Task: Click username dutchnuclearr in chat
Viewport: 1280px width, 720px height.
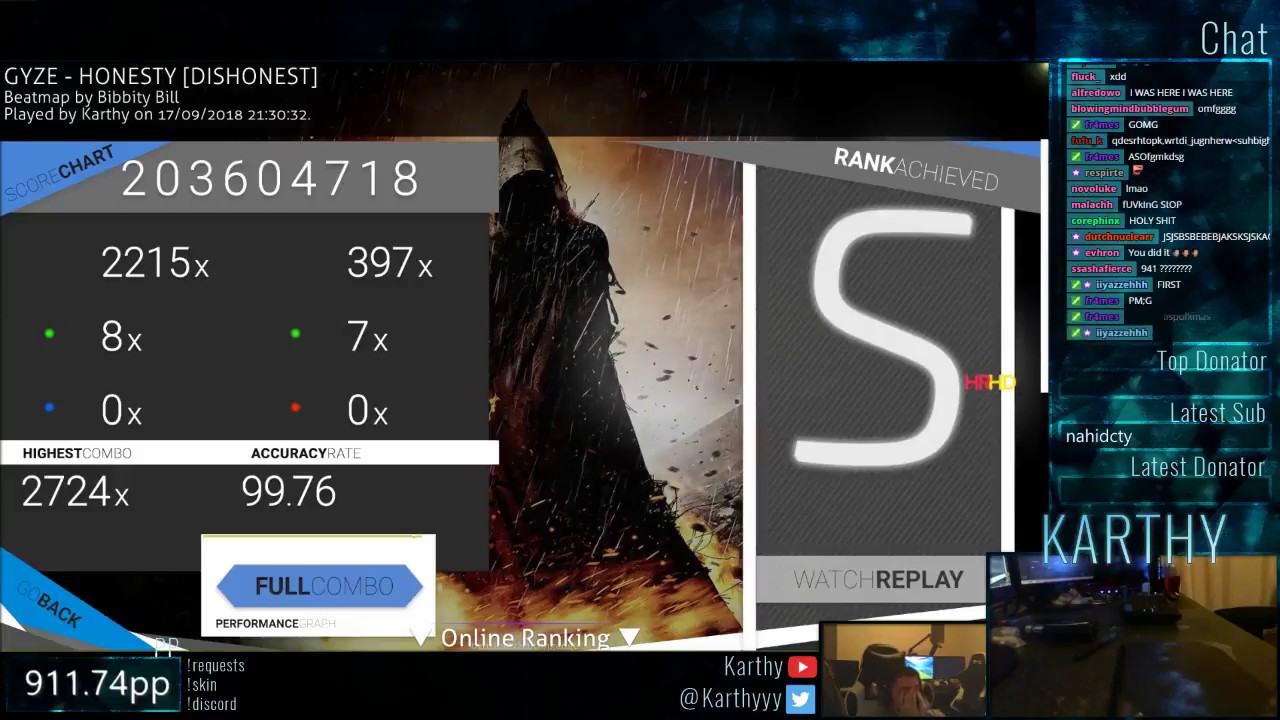Action: click(x=1120, y=237)
